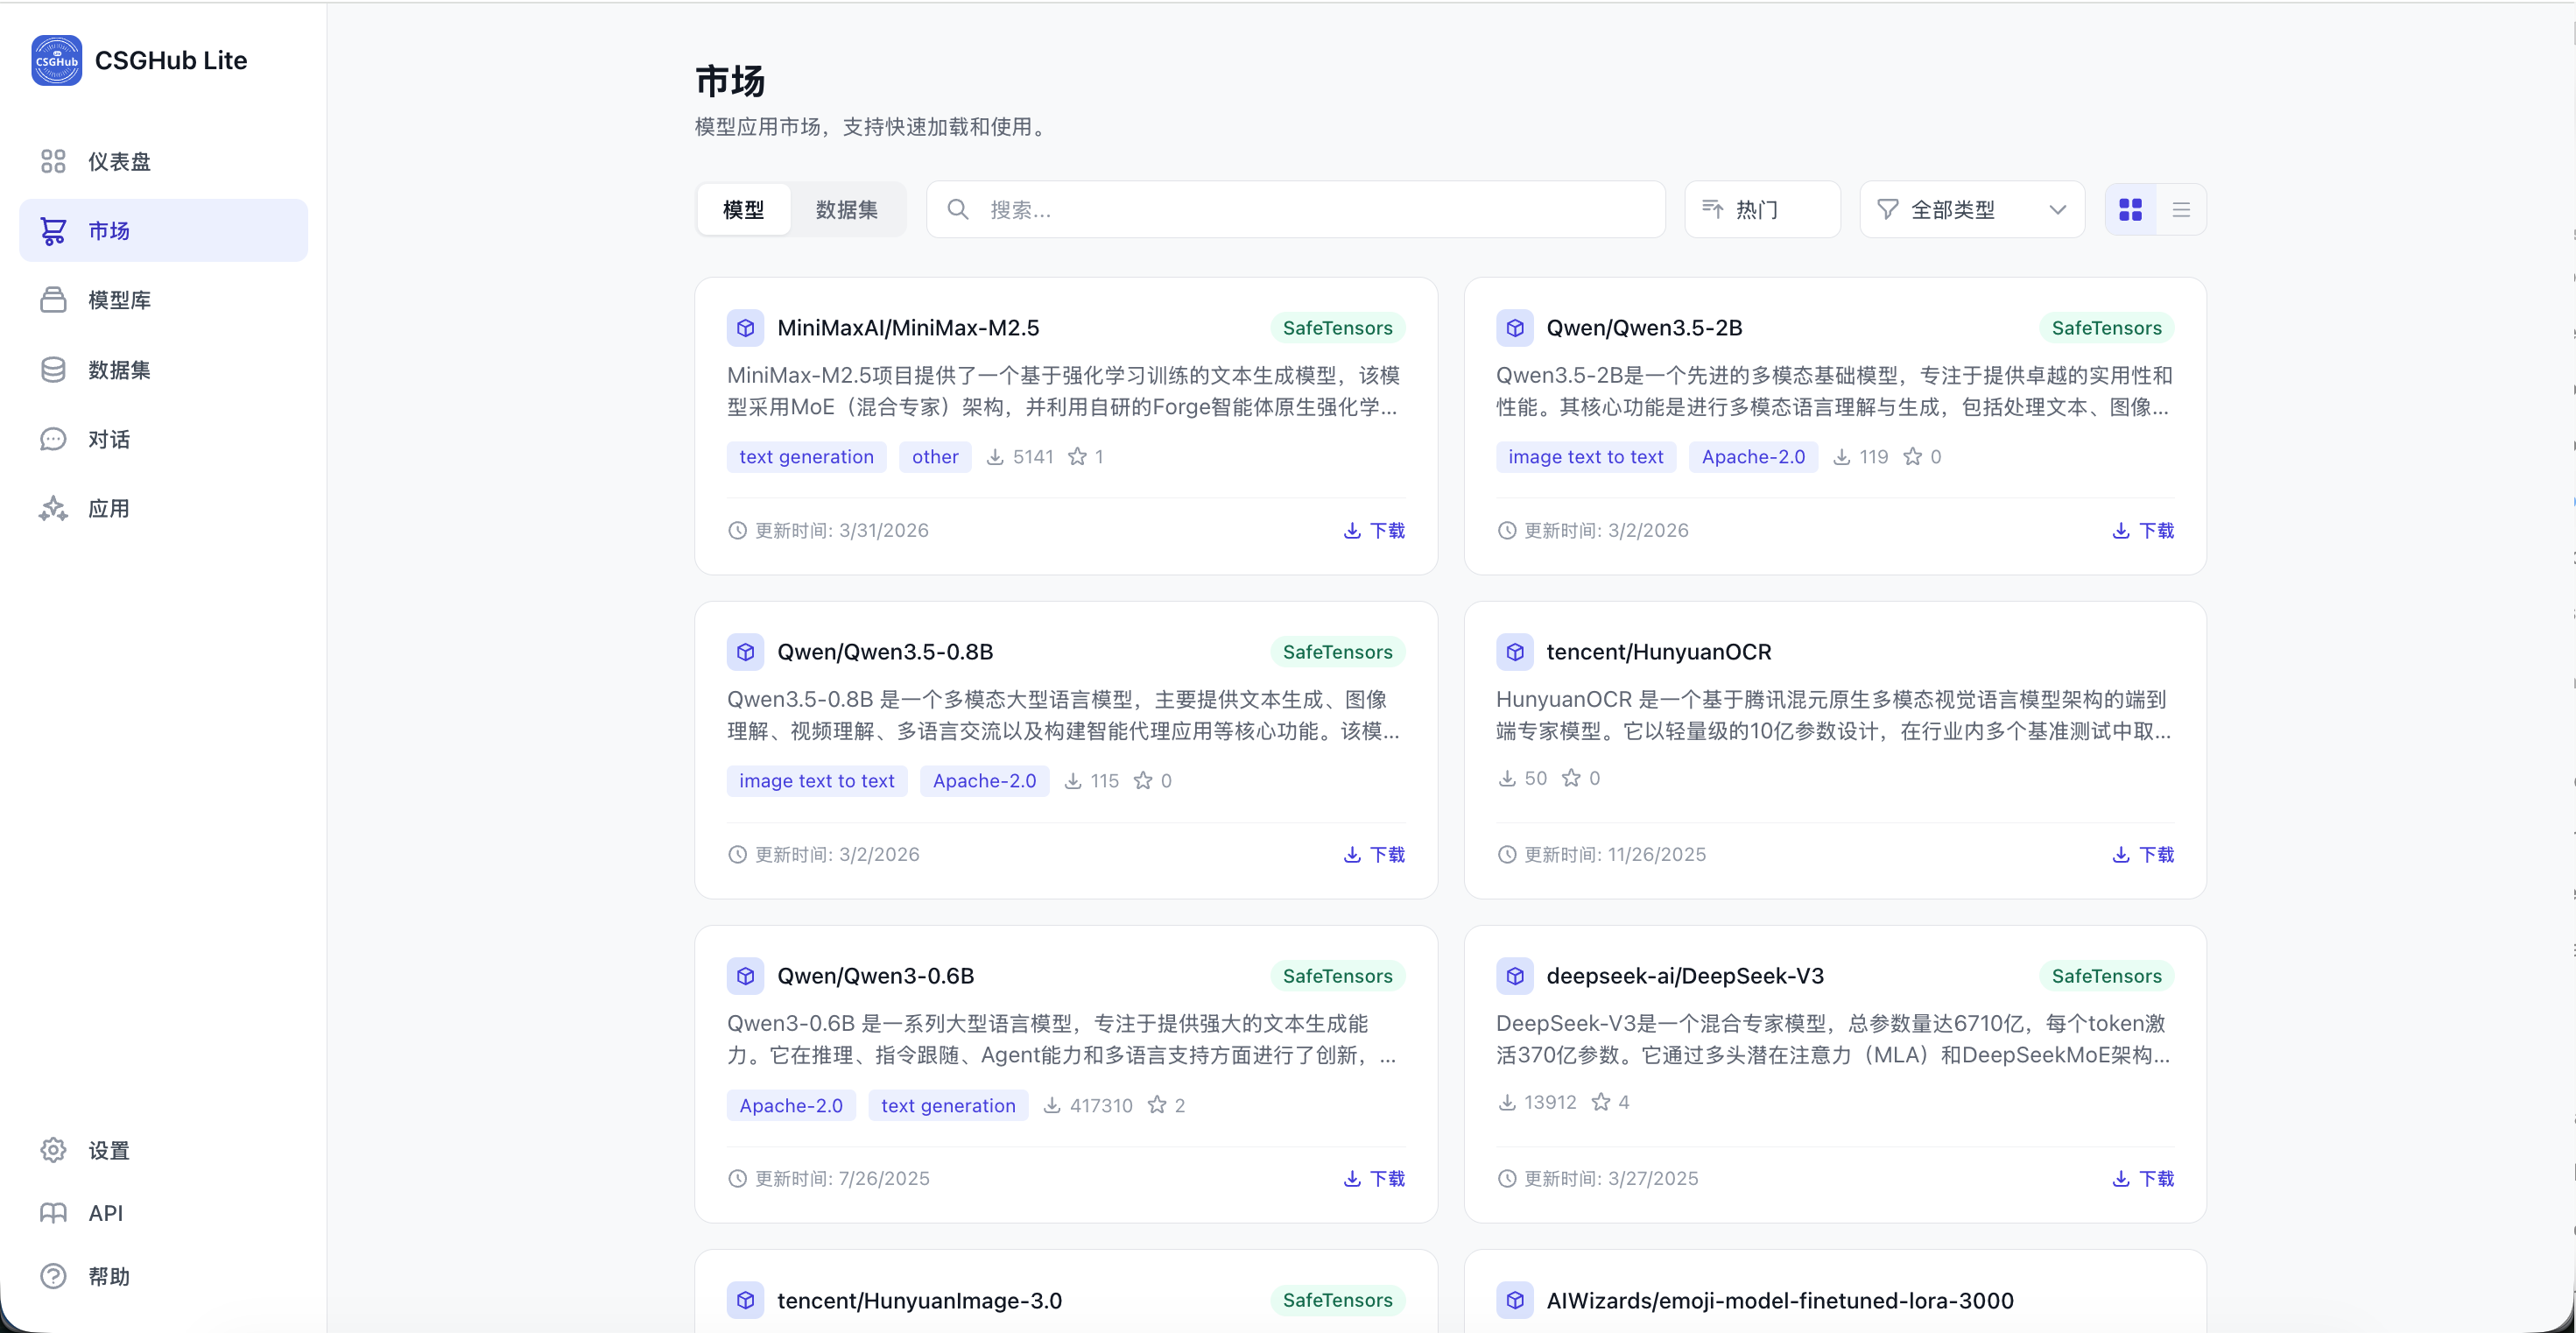This screenshot has height=1333, width=2576.
Task: Expand the 全部类型 filter dropdown
Action: tap(1972, 210)
